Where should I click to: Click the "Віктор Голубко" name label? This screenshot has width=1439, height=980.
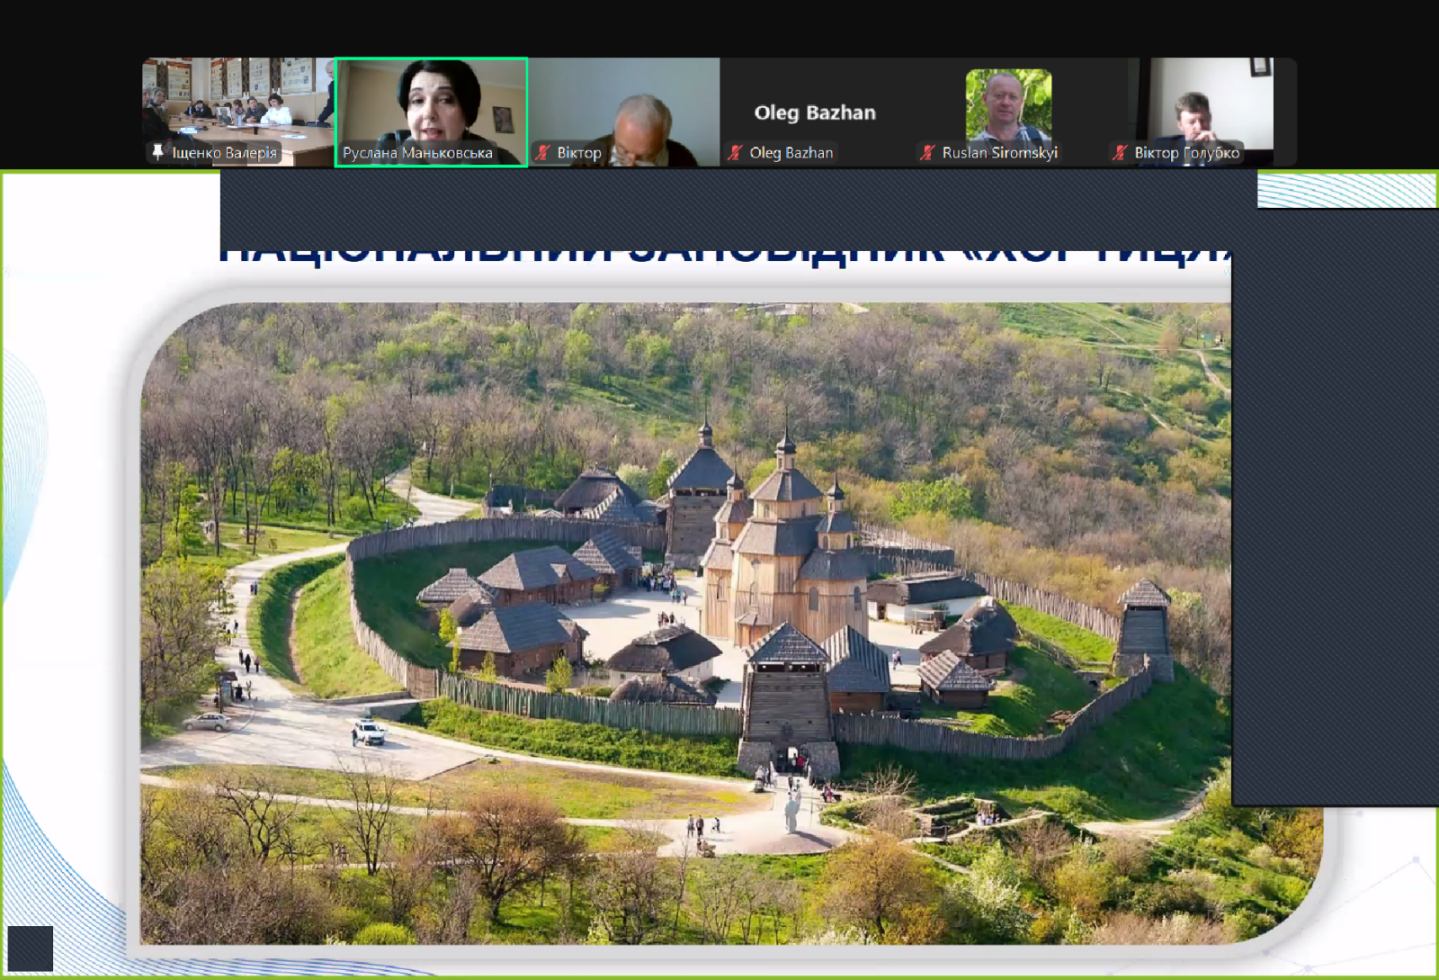click(x=1186, y=153)
